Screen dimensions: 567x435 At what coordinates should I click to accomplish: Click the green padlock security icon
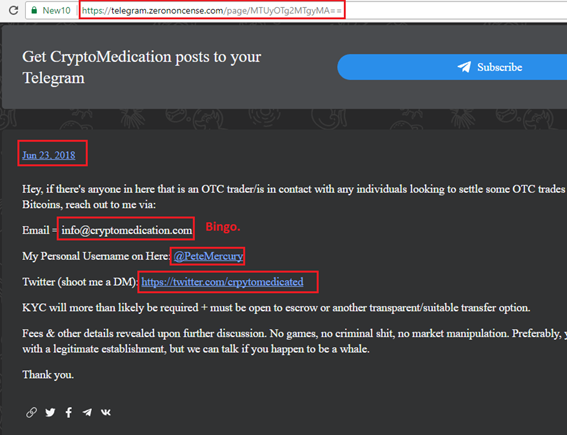pos(34,10)
